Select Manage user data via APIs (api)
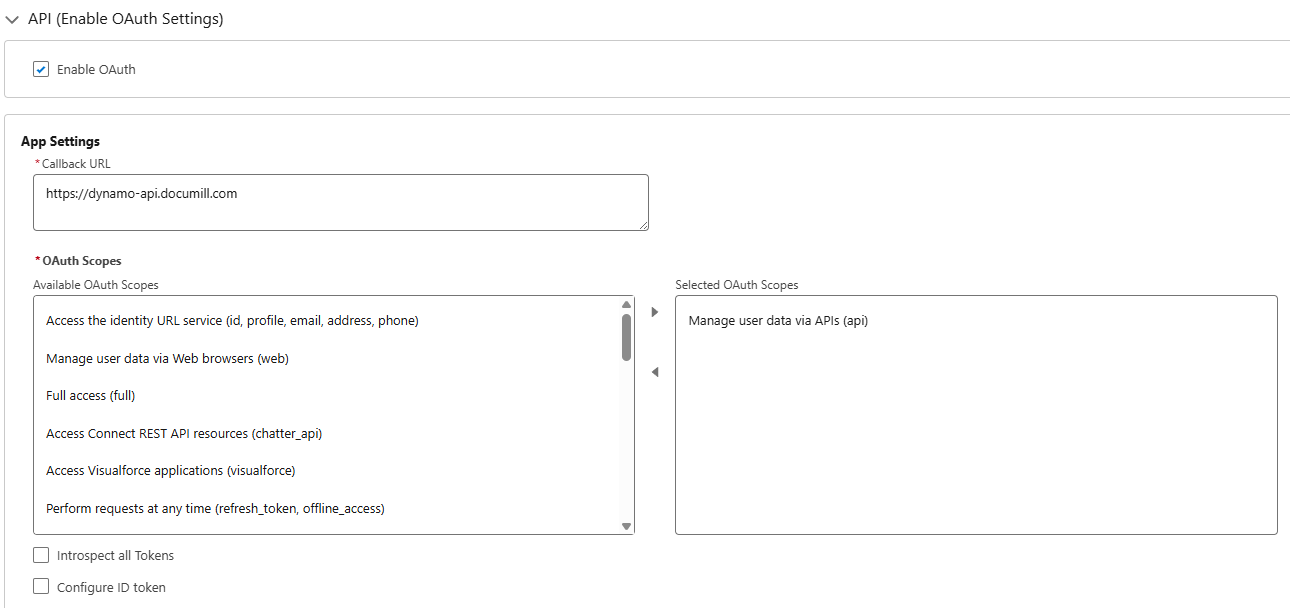 (x=778, y=321)
